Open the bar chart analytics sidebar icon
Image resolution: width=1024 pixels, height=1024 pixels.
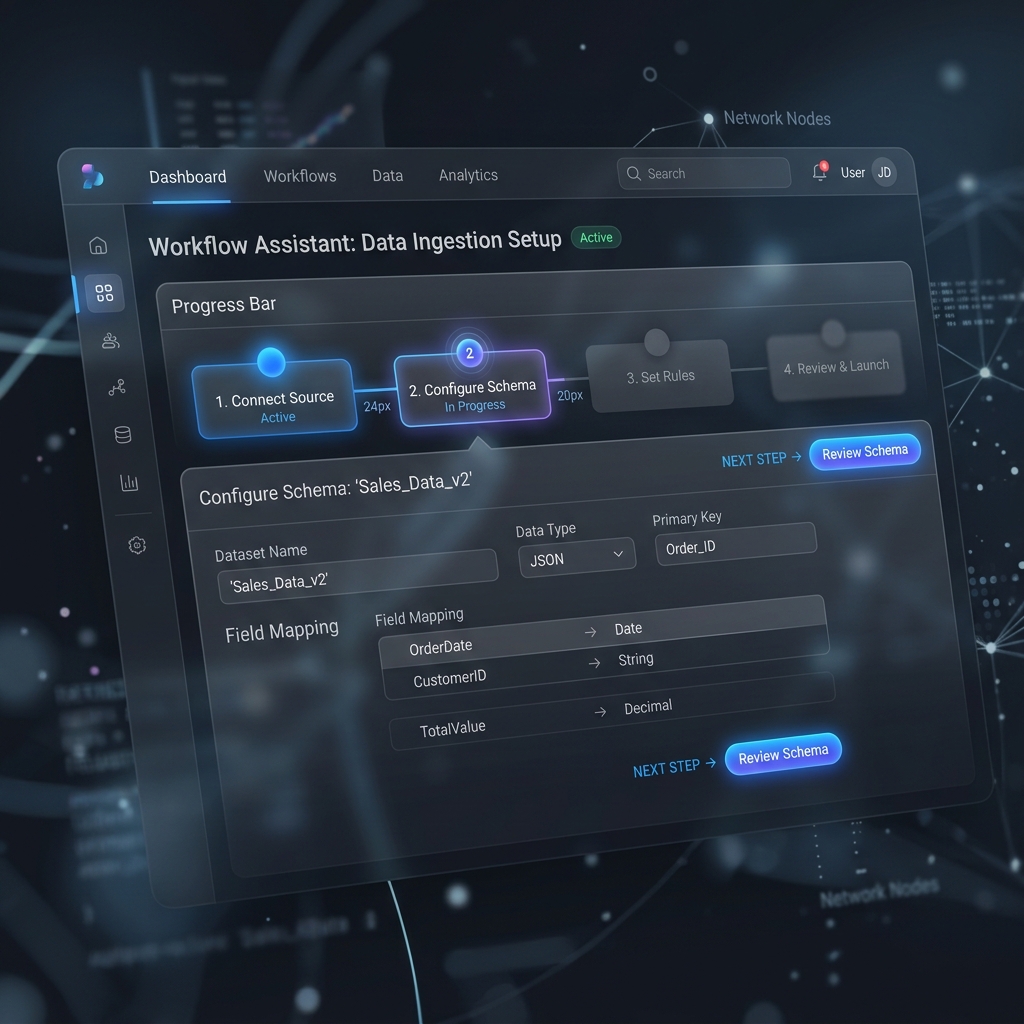coord(129,483)
